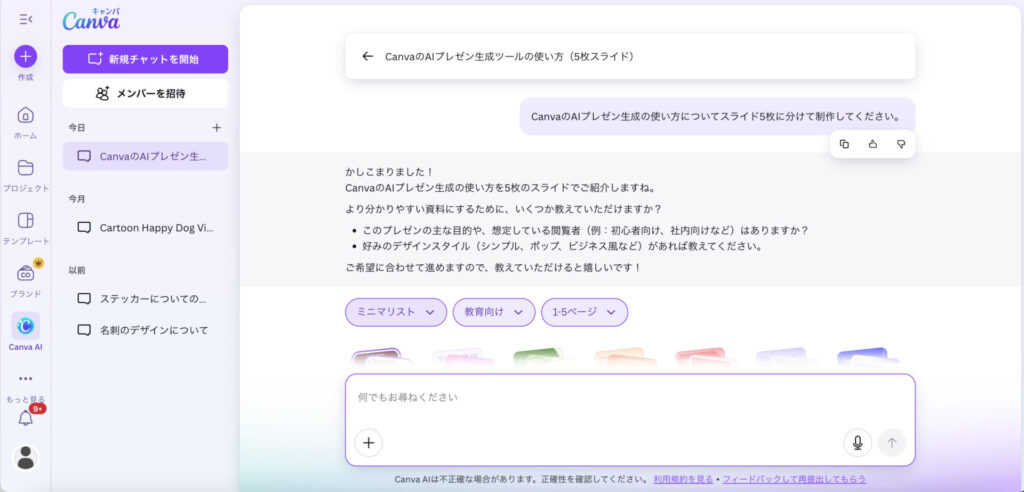Open the テンプレート templates icon
This screenshot has height=492, width=1024.
coord(26,221)
